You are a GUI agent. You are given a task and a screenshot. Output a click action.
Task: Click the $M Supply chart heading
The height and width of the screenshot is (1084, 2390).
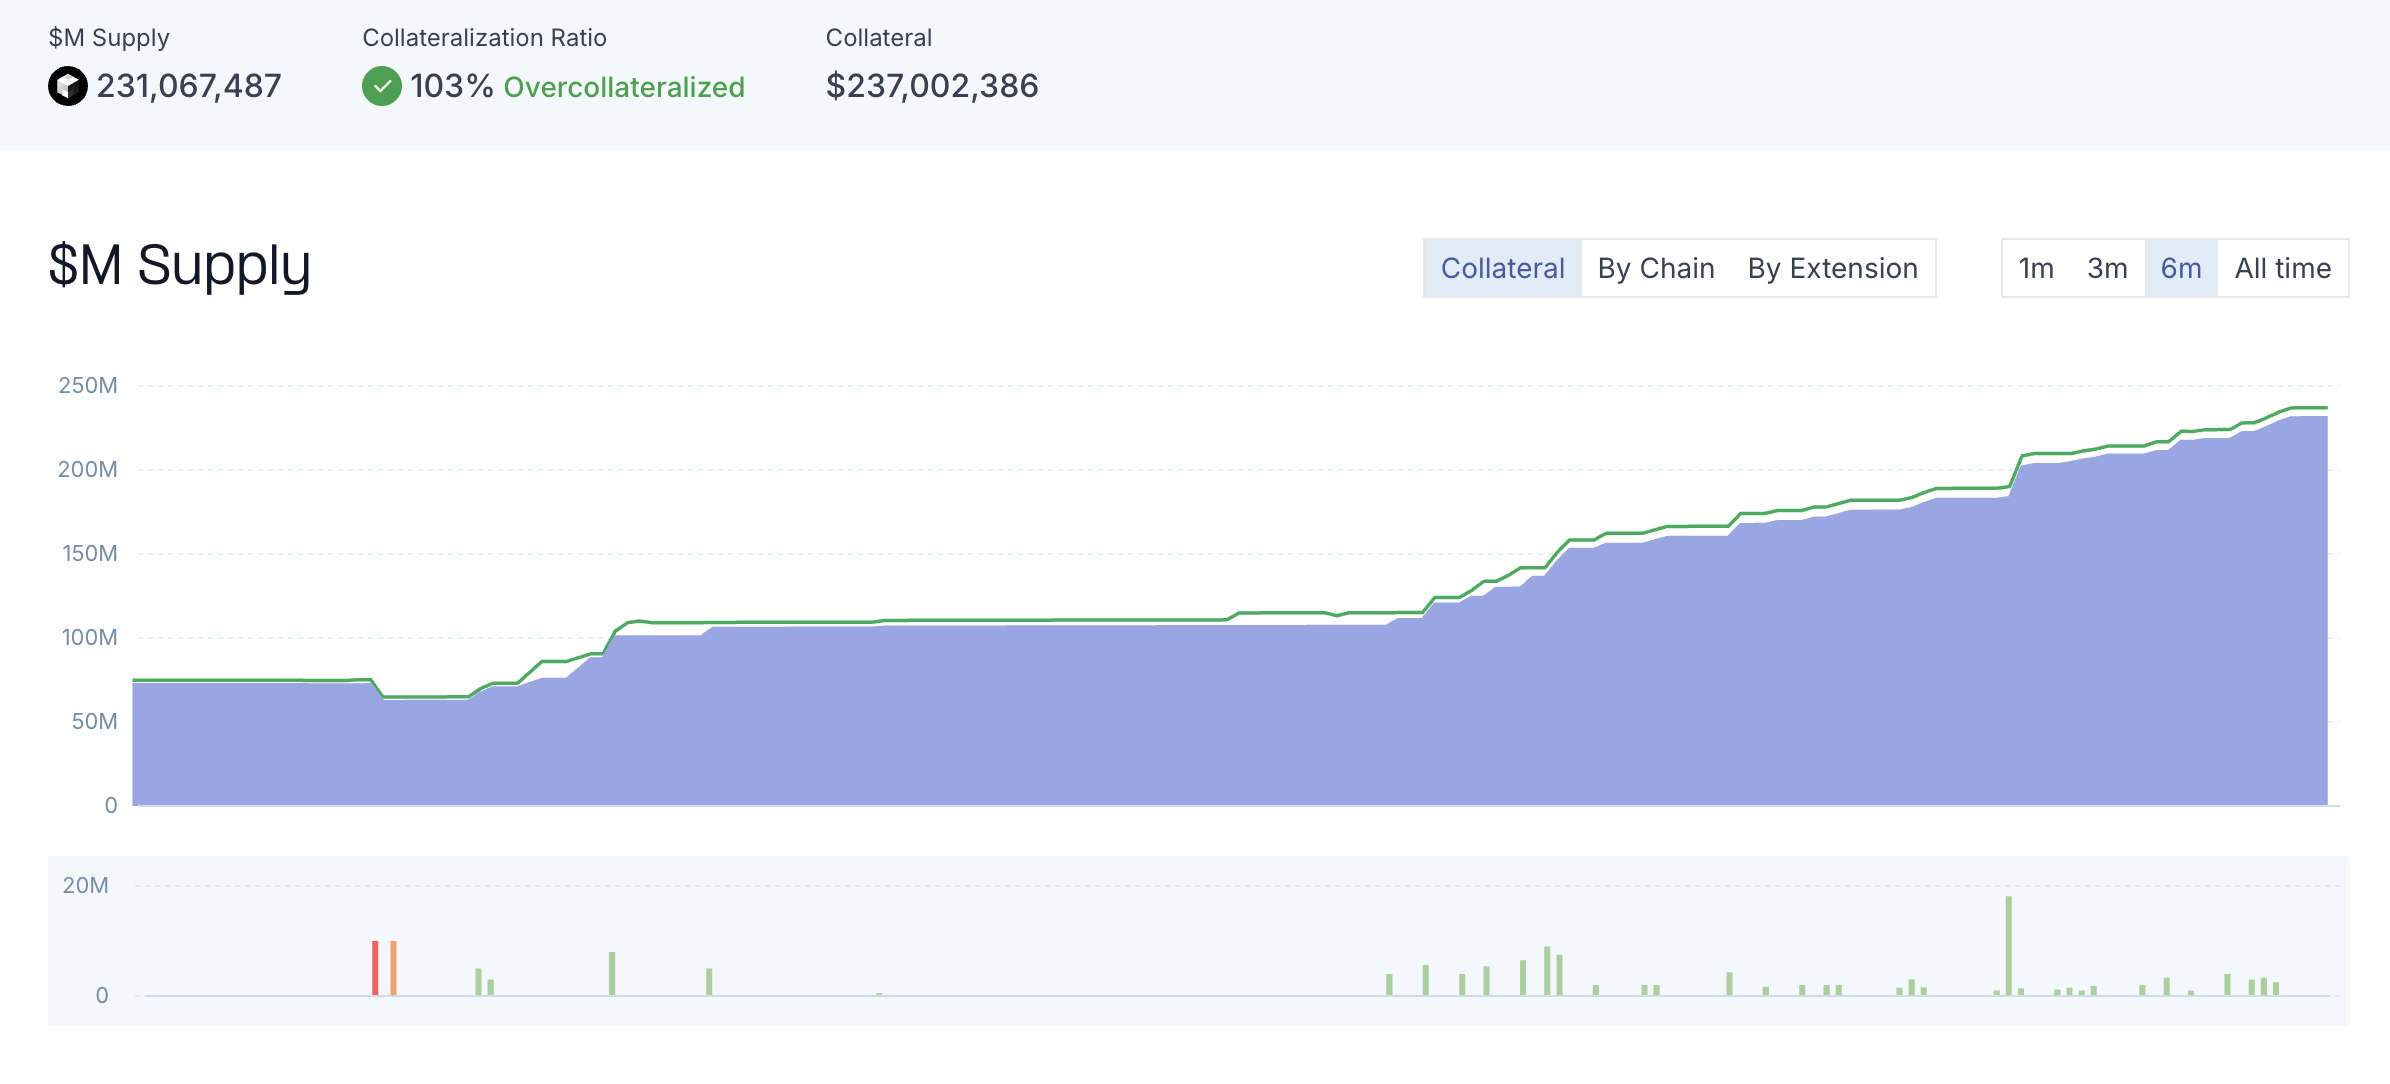click(180, 266)
